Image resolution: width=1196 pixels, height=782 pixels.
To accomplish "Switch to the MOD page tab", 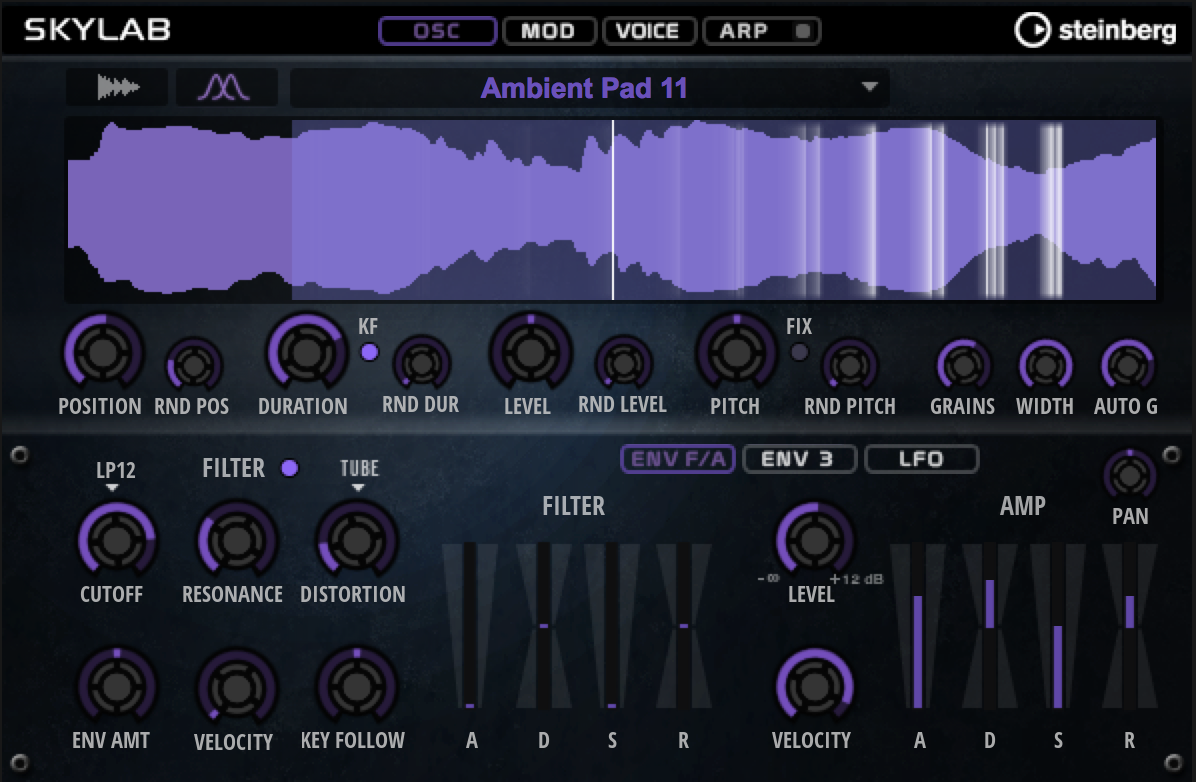I will 548,31.
